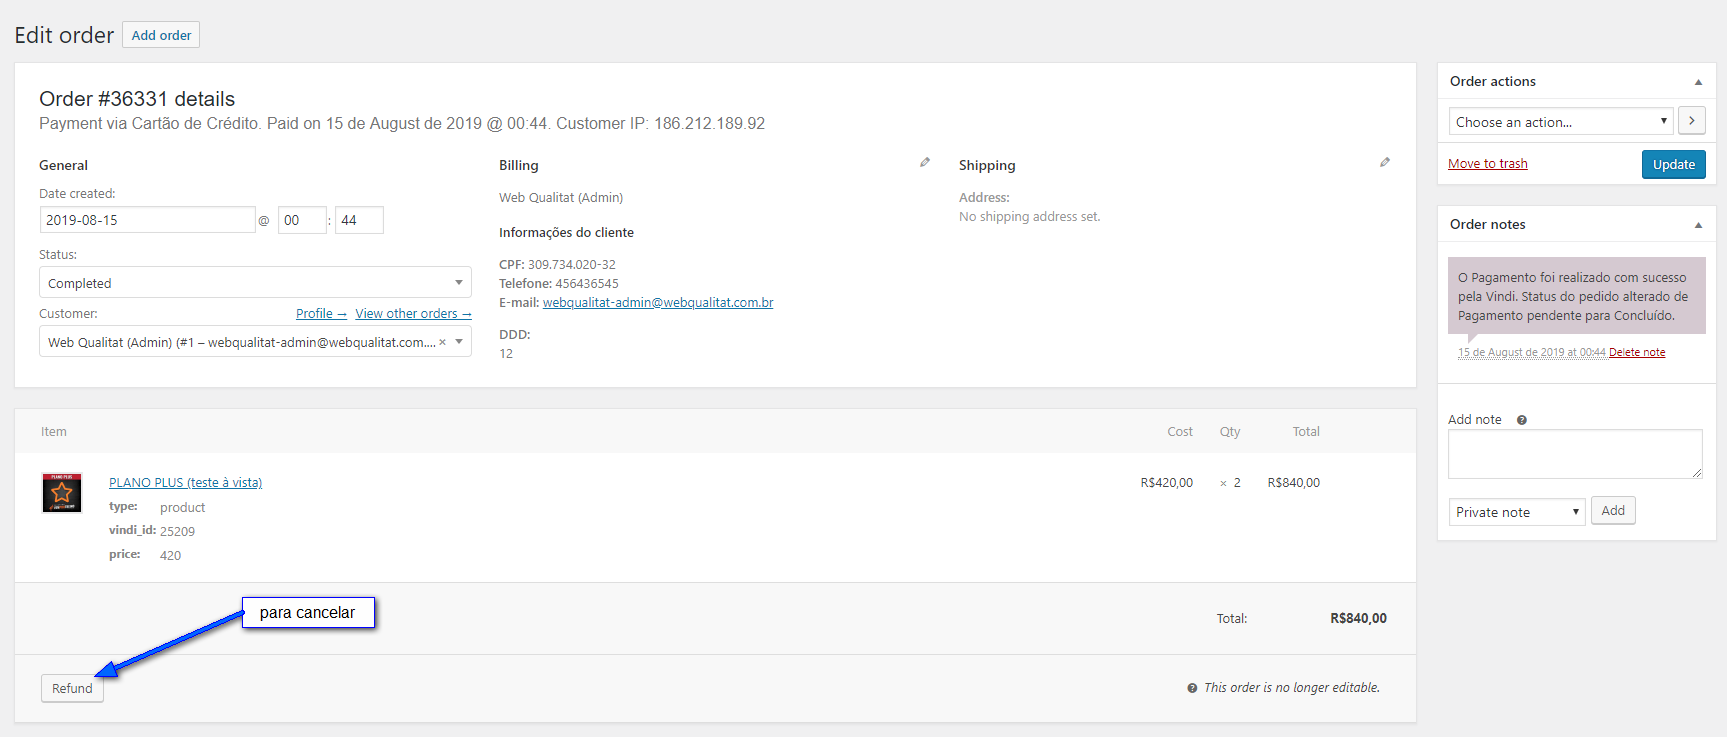
Task: Edit billing details with pencil icon
Action: pos(925,162)
